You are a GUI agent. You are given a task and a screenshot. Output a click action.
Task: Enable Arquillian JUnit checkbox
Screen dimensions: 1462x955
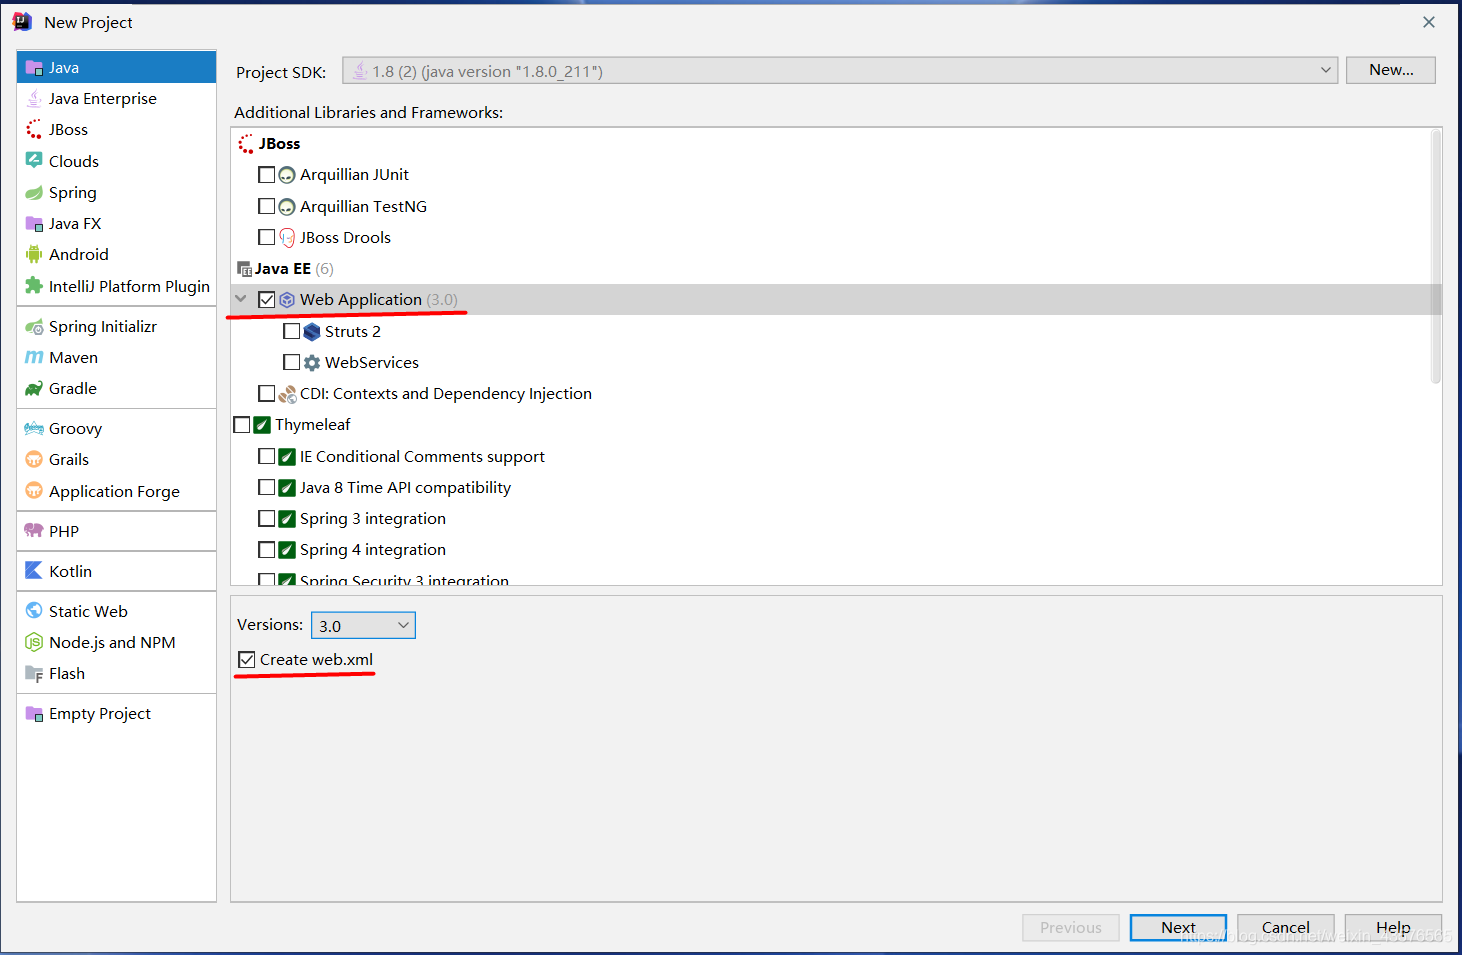[x=266, y=175]
